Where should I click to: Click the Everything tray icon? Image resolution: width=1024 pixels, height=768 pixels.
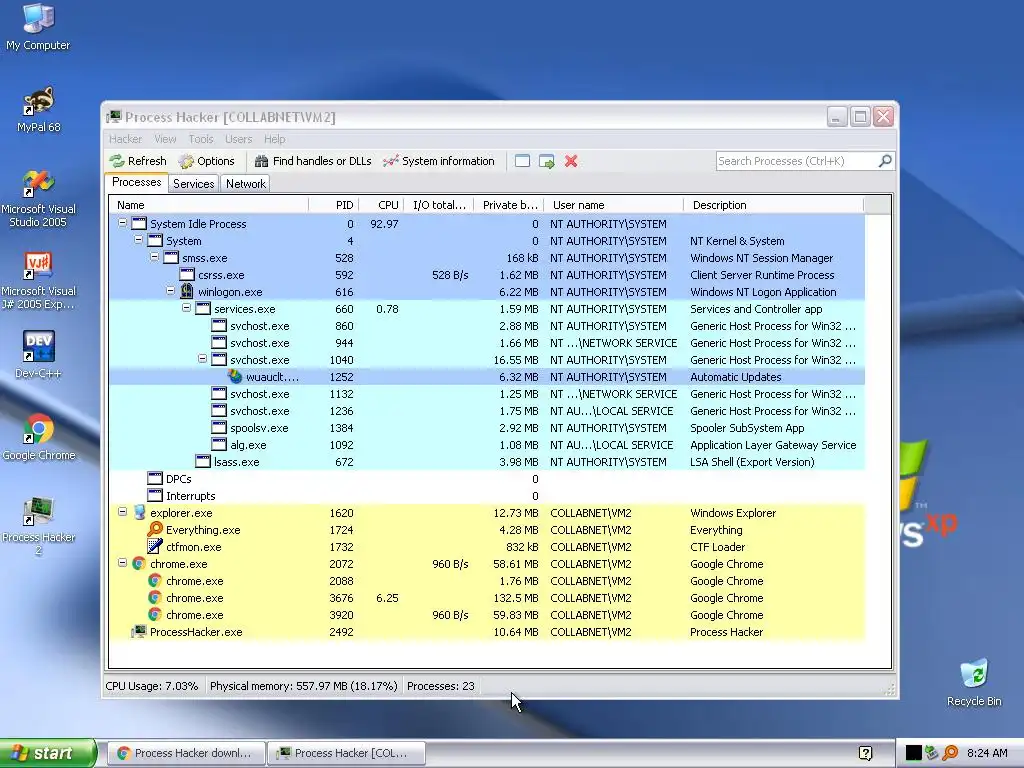coord(951,753)
